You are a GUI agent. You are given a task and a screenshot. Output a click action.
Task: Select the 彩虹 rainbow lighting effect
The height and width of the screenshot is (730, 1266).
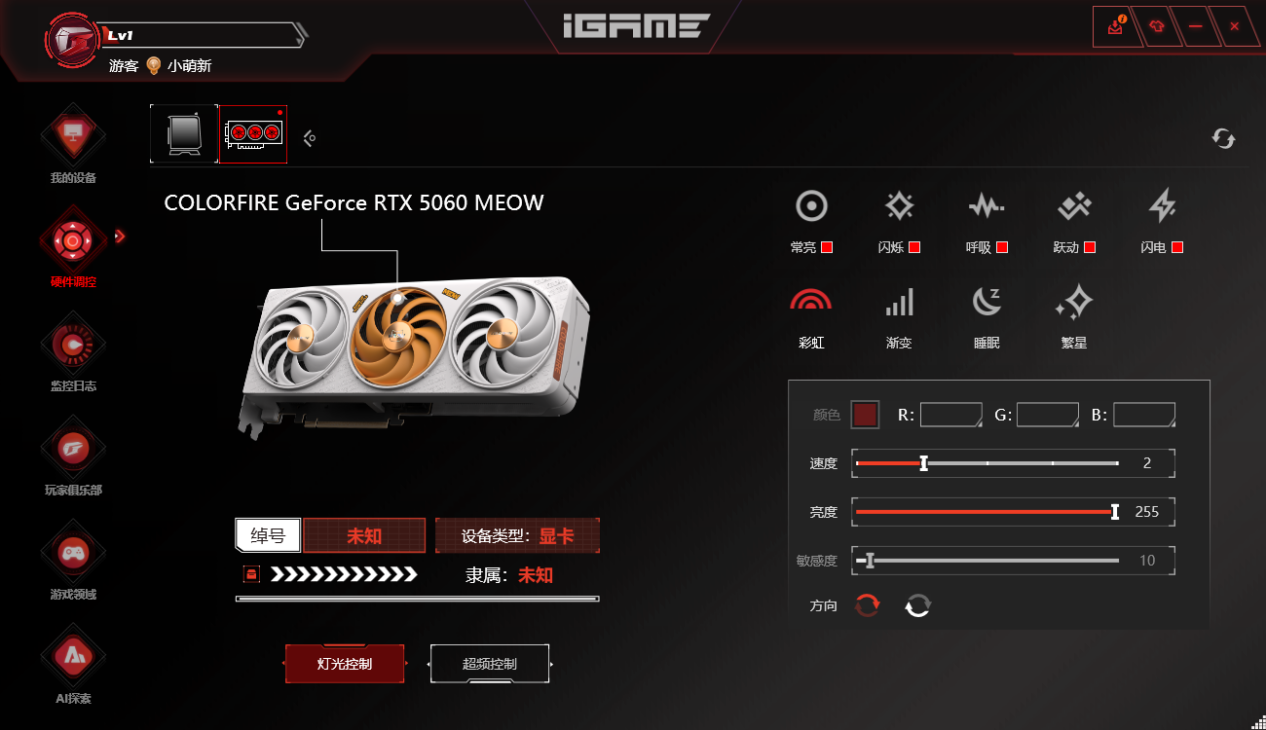click(811, 300)
